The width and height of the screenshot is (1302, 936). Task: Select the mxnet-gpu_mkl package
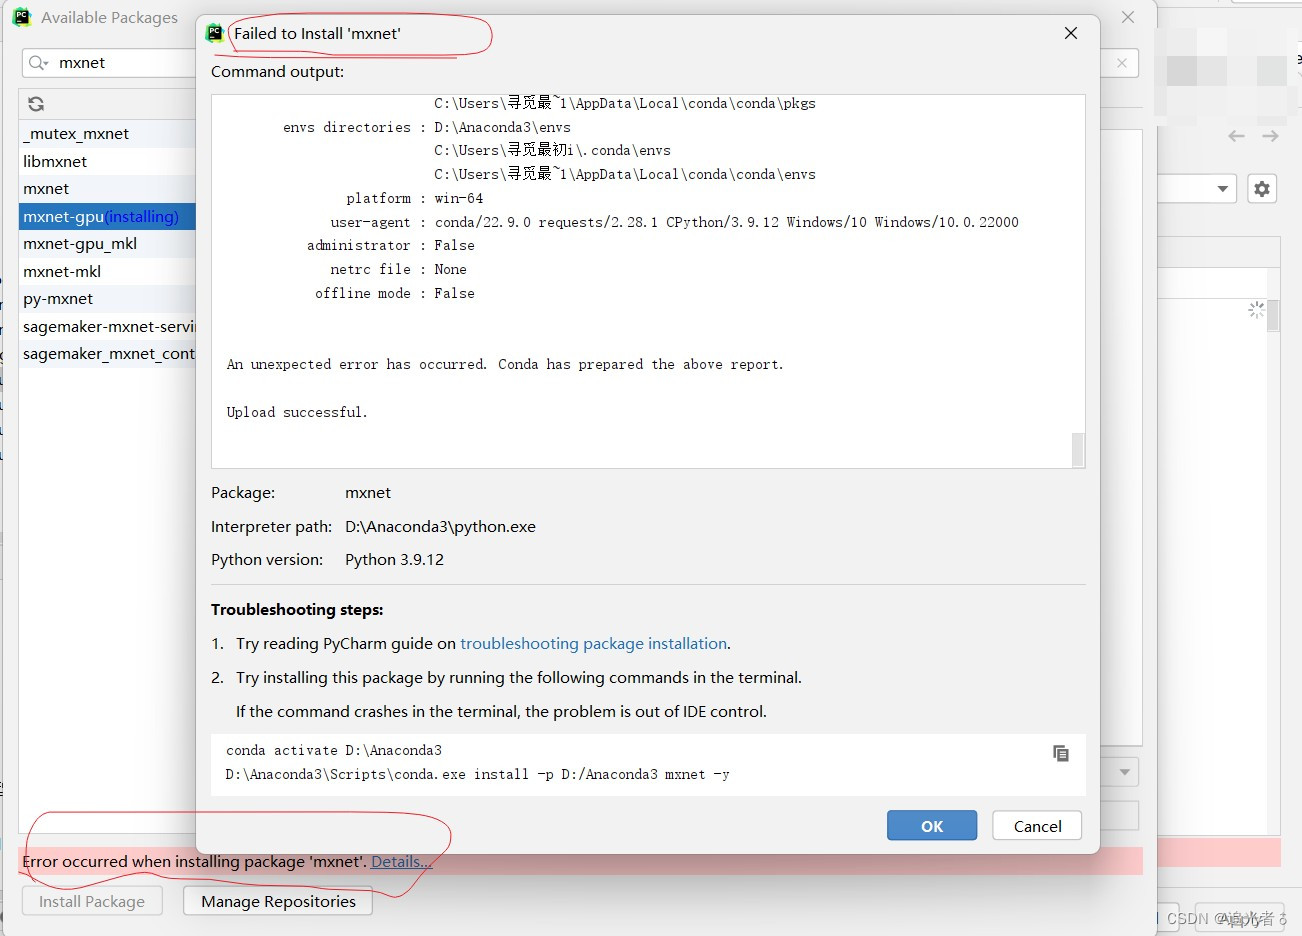coord(80,243)
